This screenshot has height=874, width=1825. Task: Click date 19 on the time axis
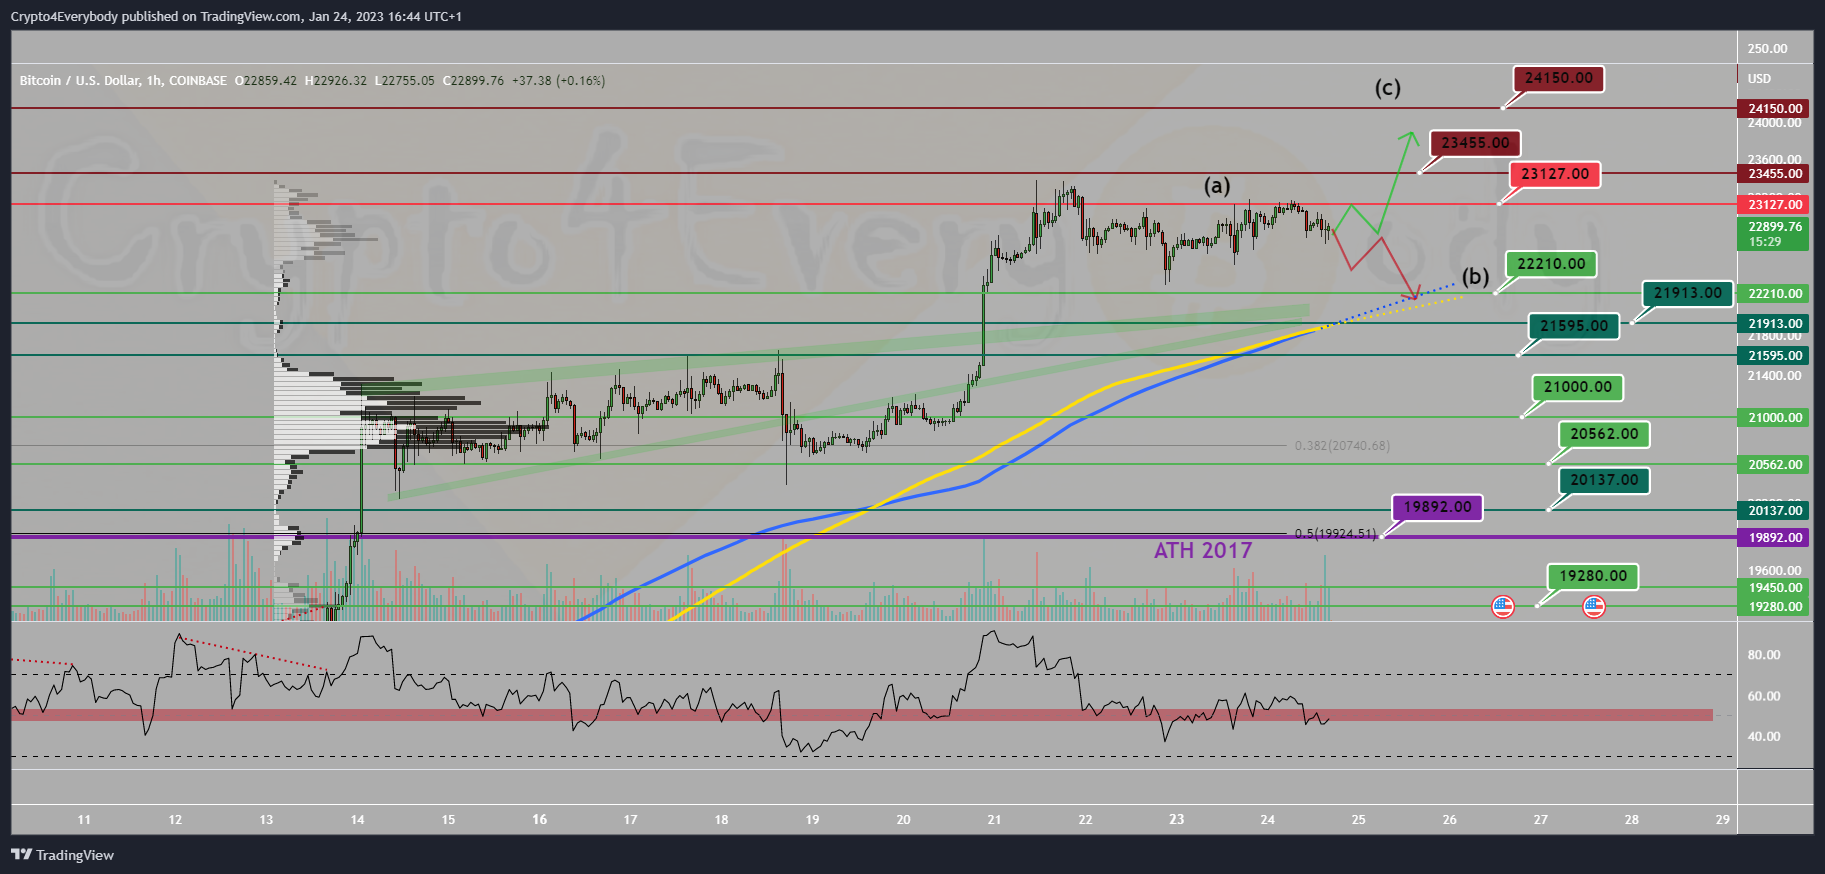[x=812, y=820]
